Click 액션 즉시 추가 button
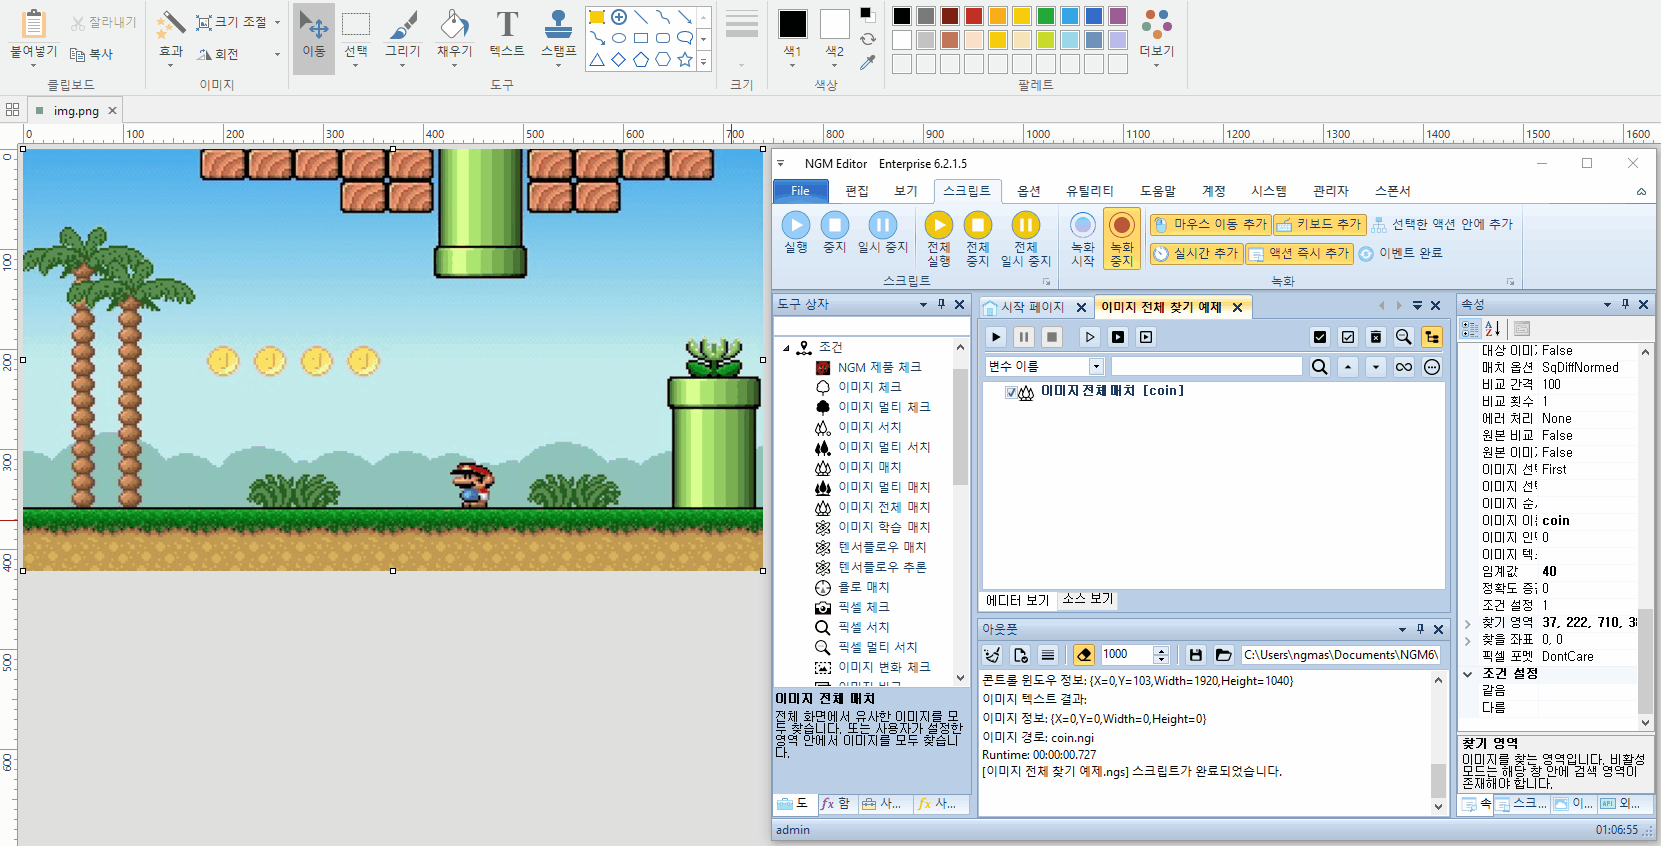 pyautogui.click(x=1299, y=254)
